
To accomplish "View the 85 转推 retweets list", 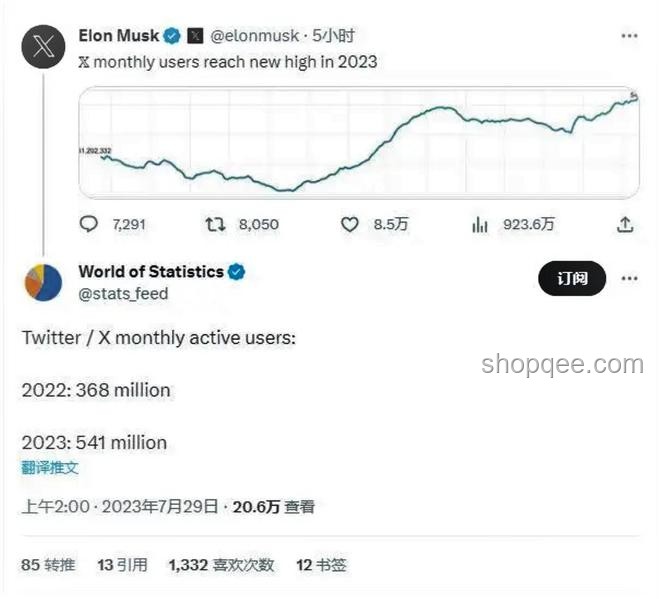I will (48, 565).
